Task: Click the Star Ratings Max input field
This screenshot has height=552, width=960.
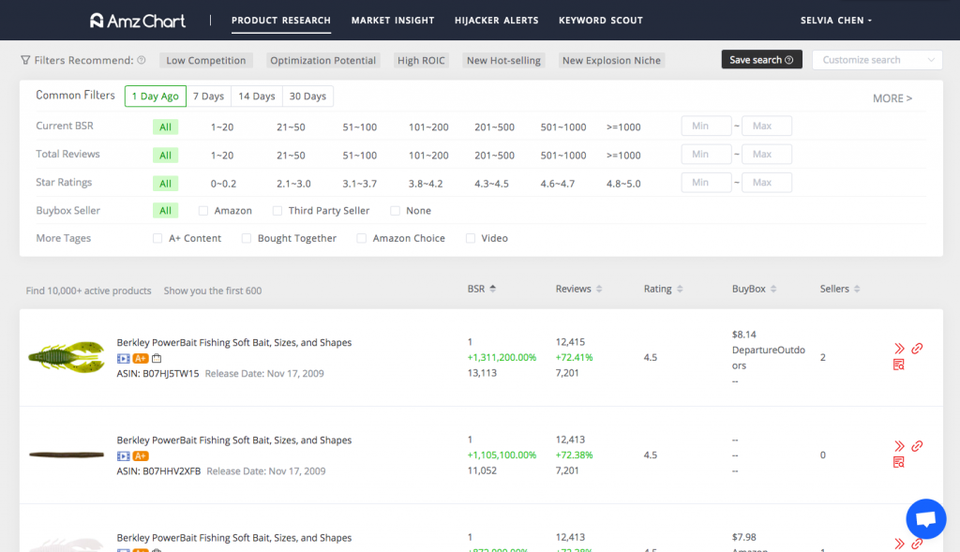Action: pyautogui.click(x=767, y=182)
